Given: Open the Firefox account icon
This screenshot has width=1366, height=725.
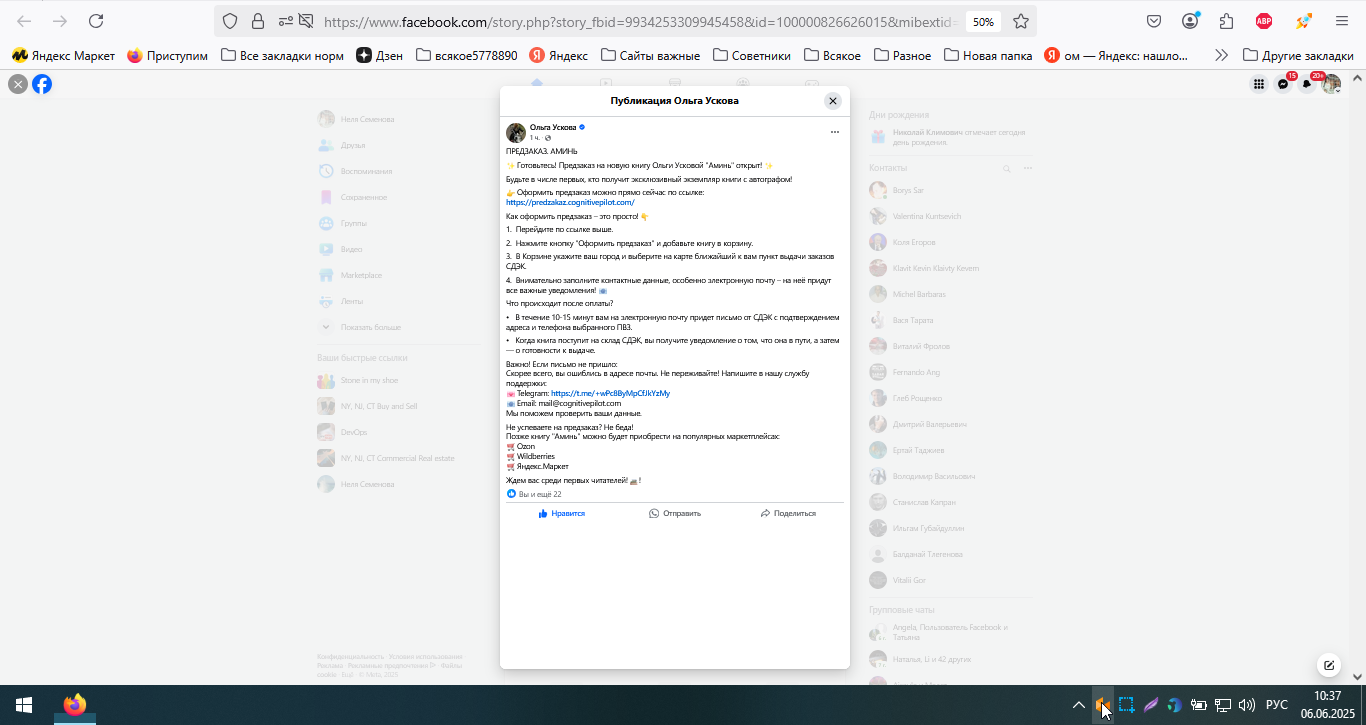Looking at the screenshot, I should [1190, 21].
